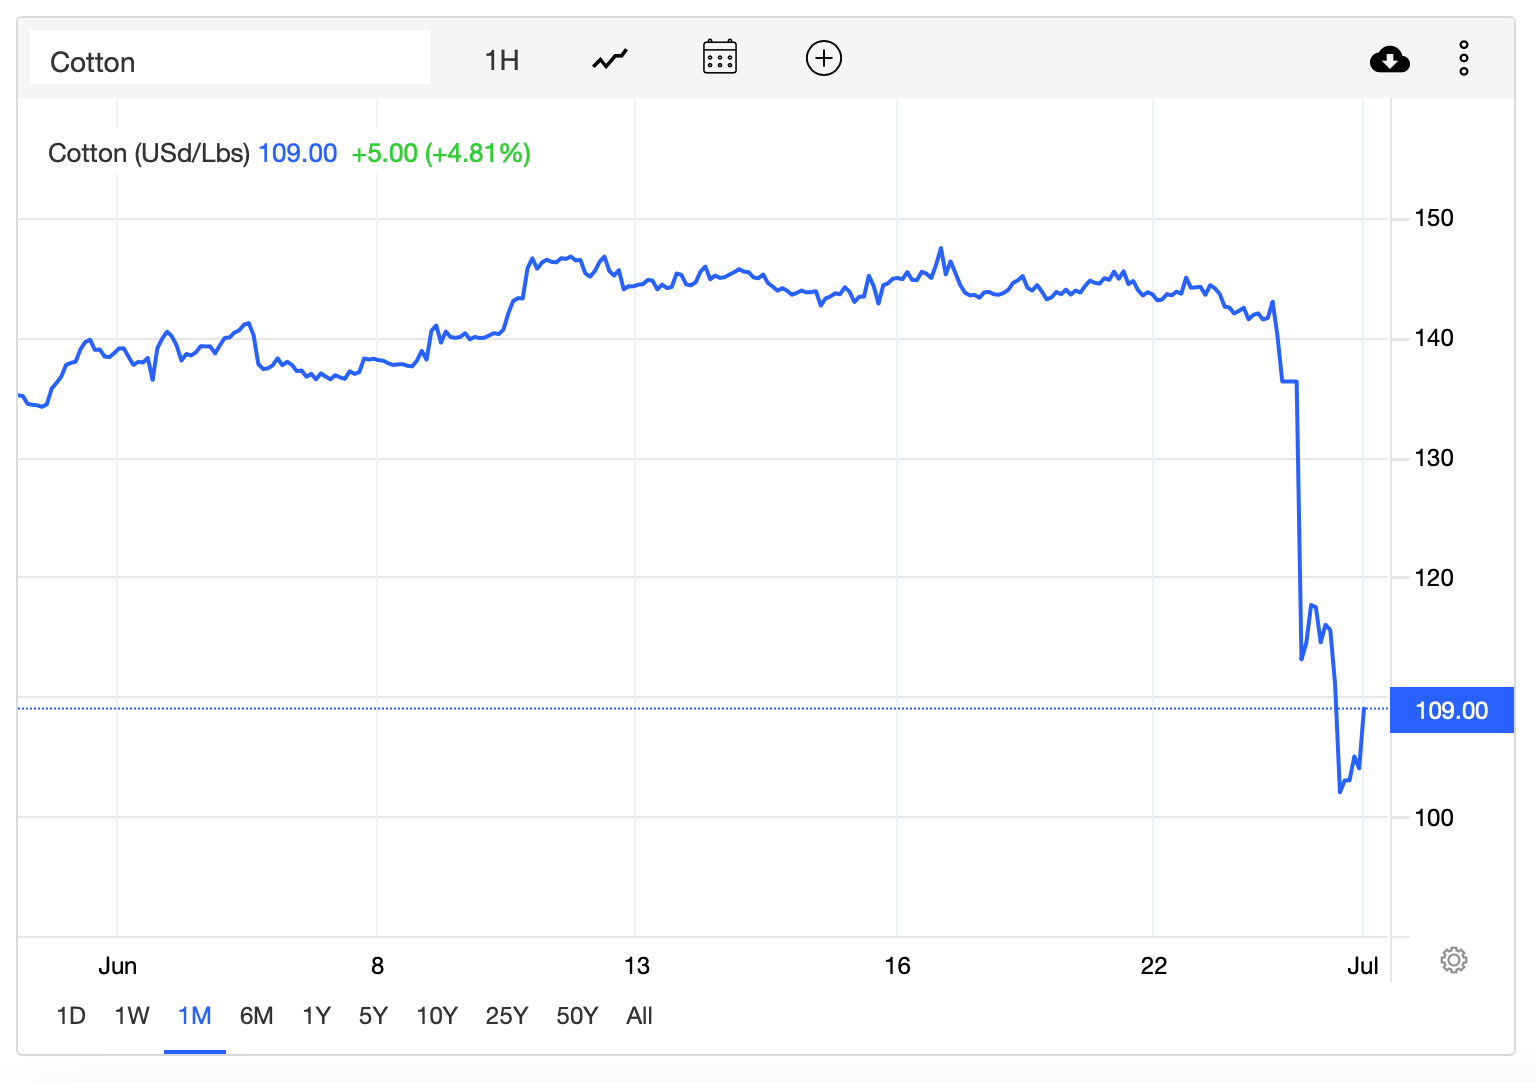Select the 25Y time range
This screenshot has height=1082, width=1536.
coord(507,1016)
